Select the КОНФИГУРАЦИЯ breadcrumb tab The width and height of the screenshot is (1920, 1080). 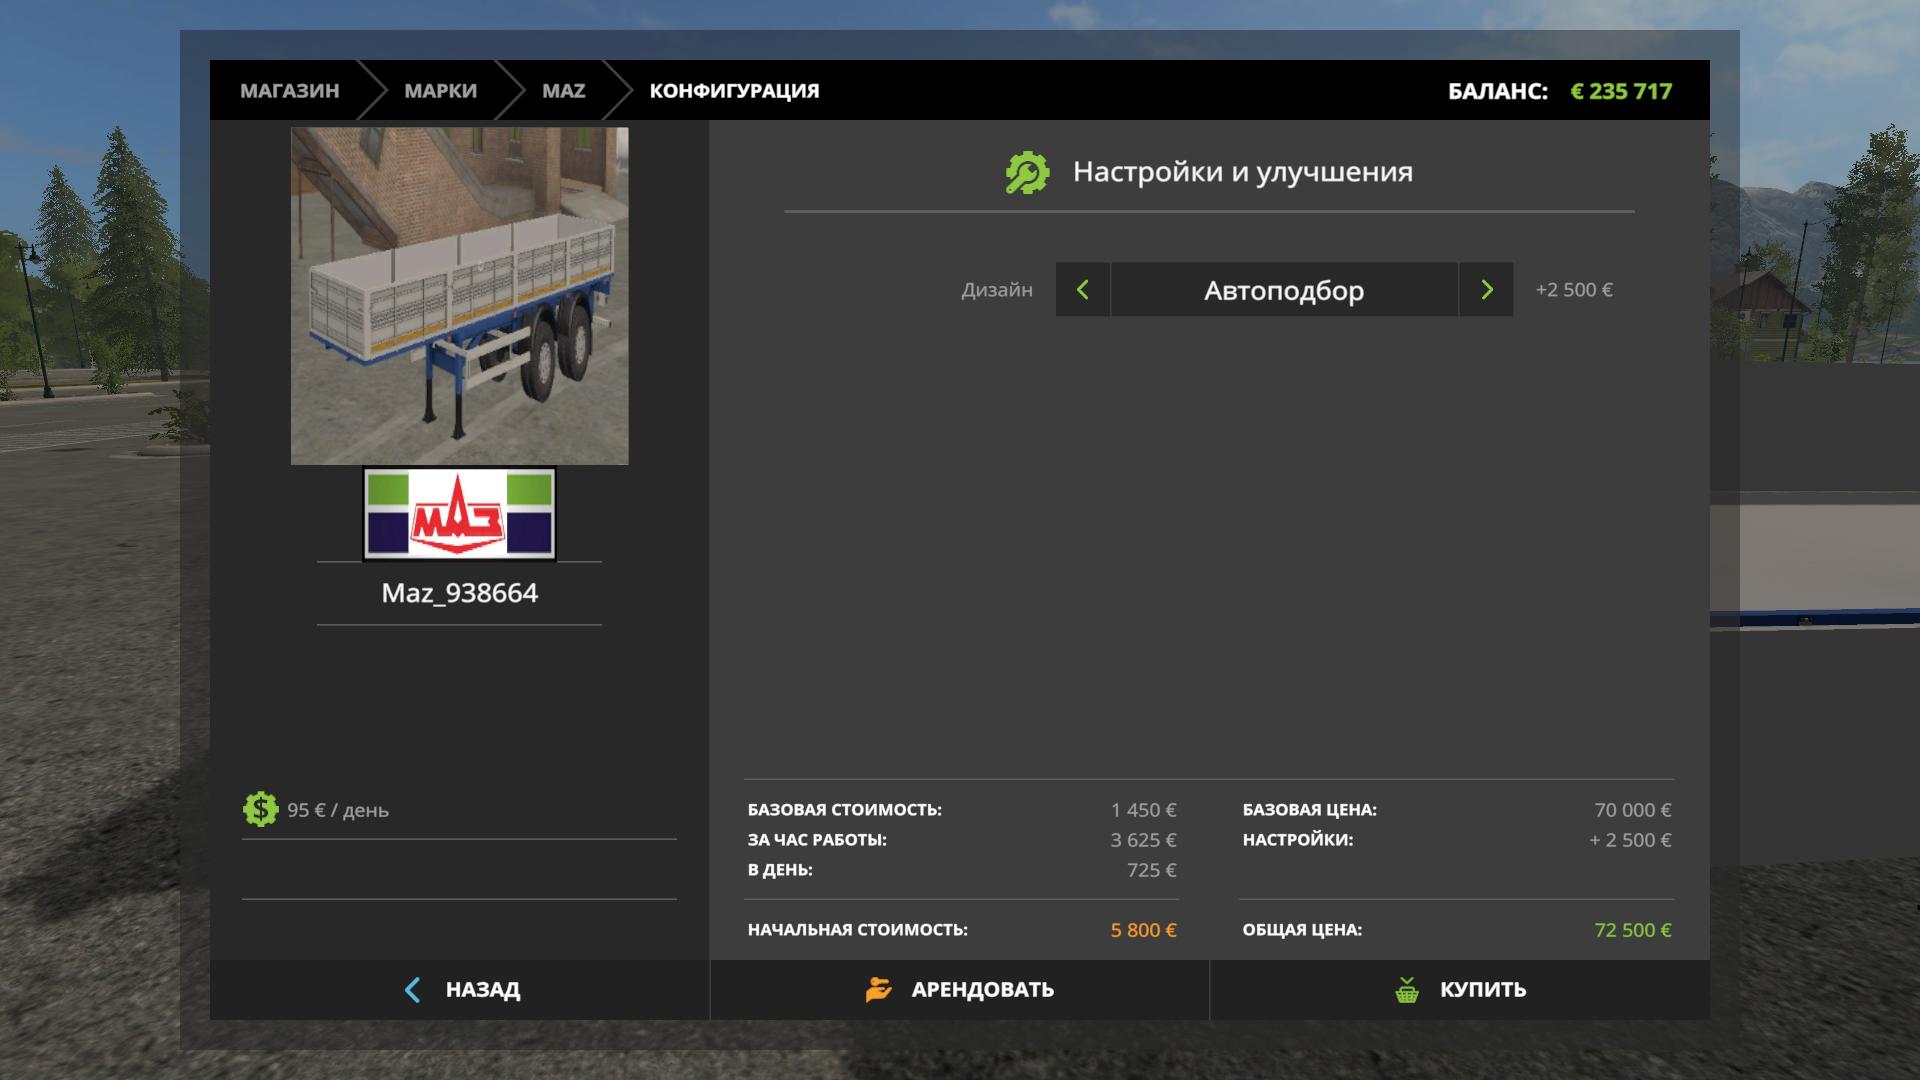tap(734, 91)
